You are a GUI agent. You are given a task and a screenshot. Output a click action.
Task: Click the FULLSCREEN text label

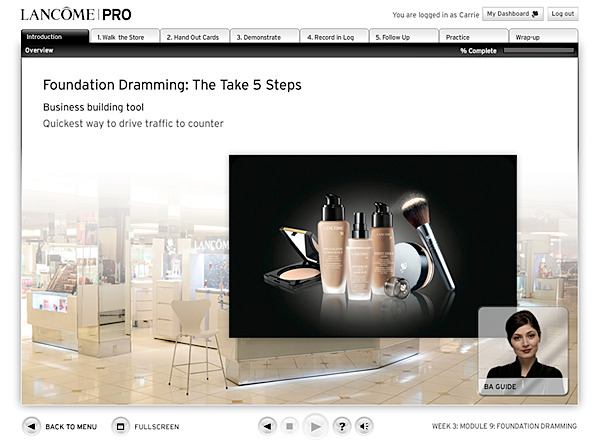tap(157, 427)
